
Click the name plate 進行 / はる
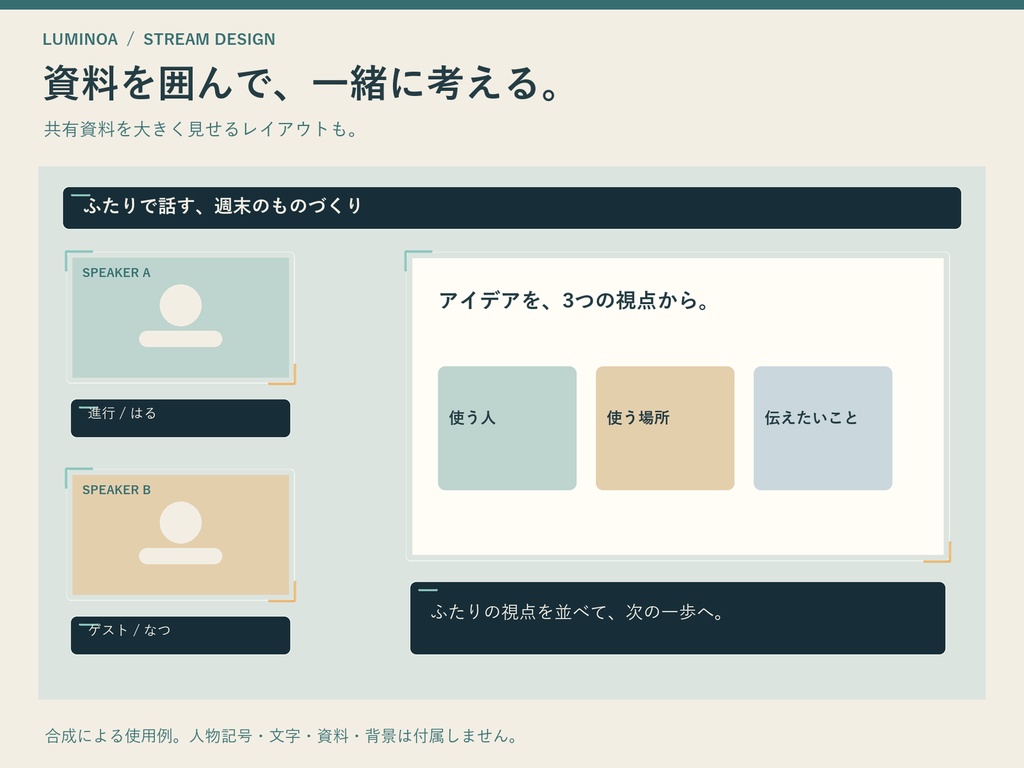point(180,418)
